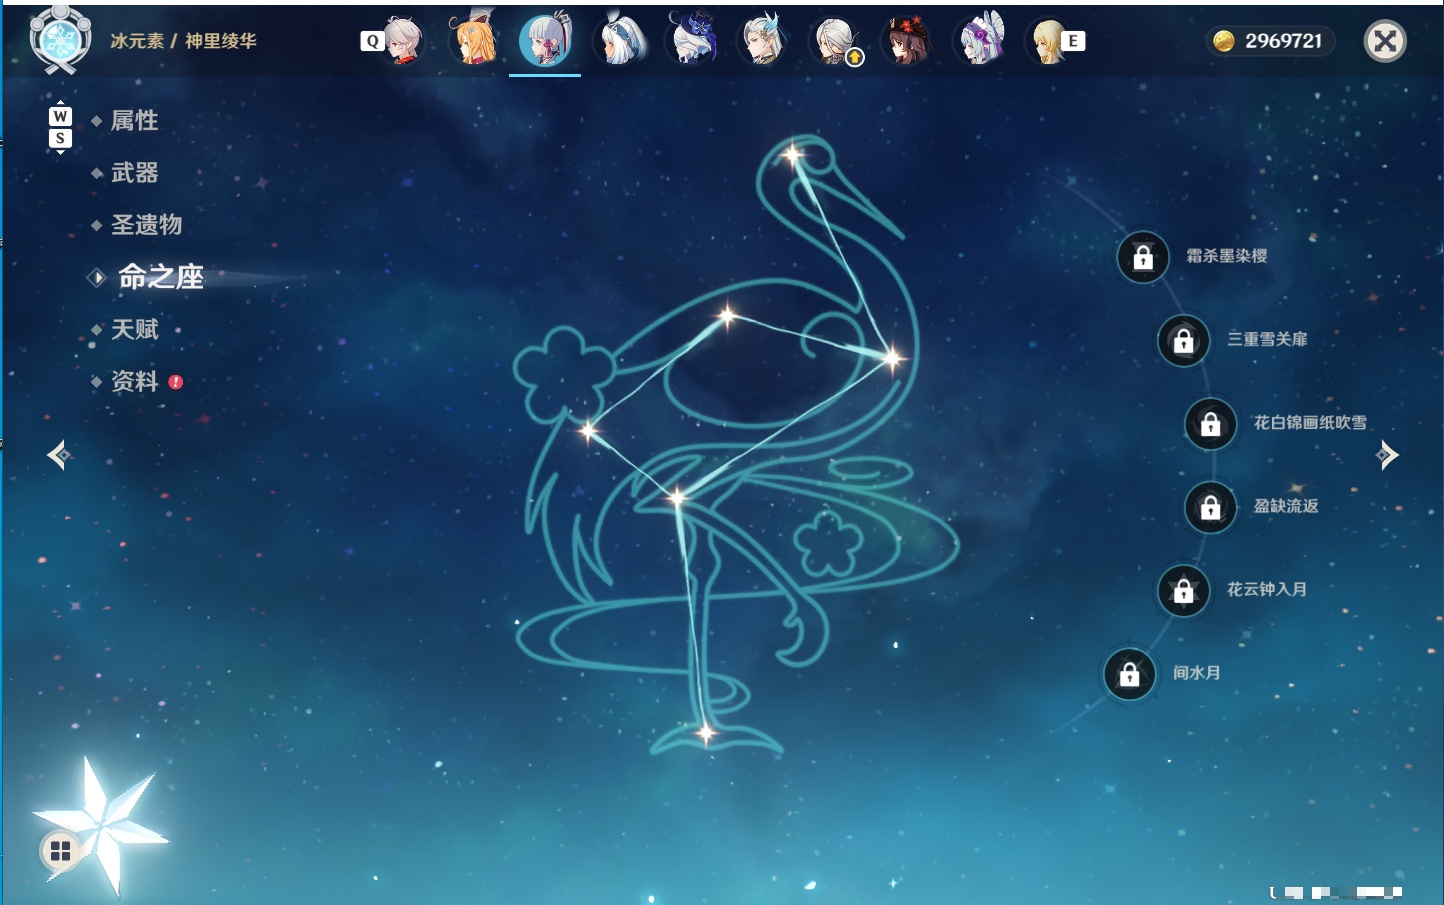The width and height of the screenshot is (1444, 905).
Task: Click the star at the crane's head
Action: point(792,155)
